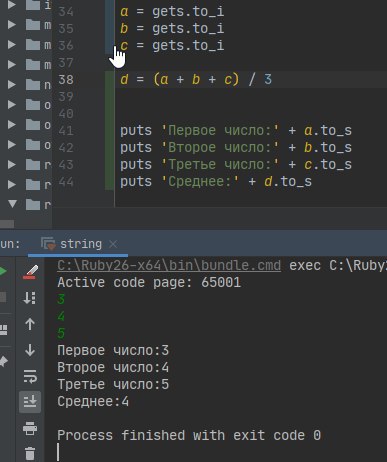Click console output 'Второе число:4'
Image resolution: width=387 pixels, height=462 pixels.
tap(113, 367)
